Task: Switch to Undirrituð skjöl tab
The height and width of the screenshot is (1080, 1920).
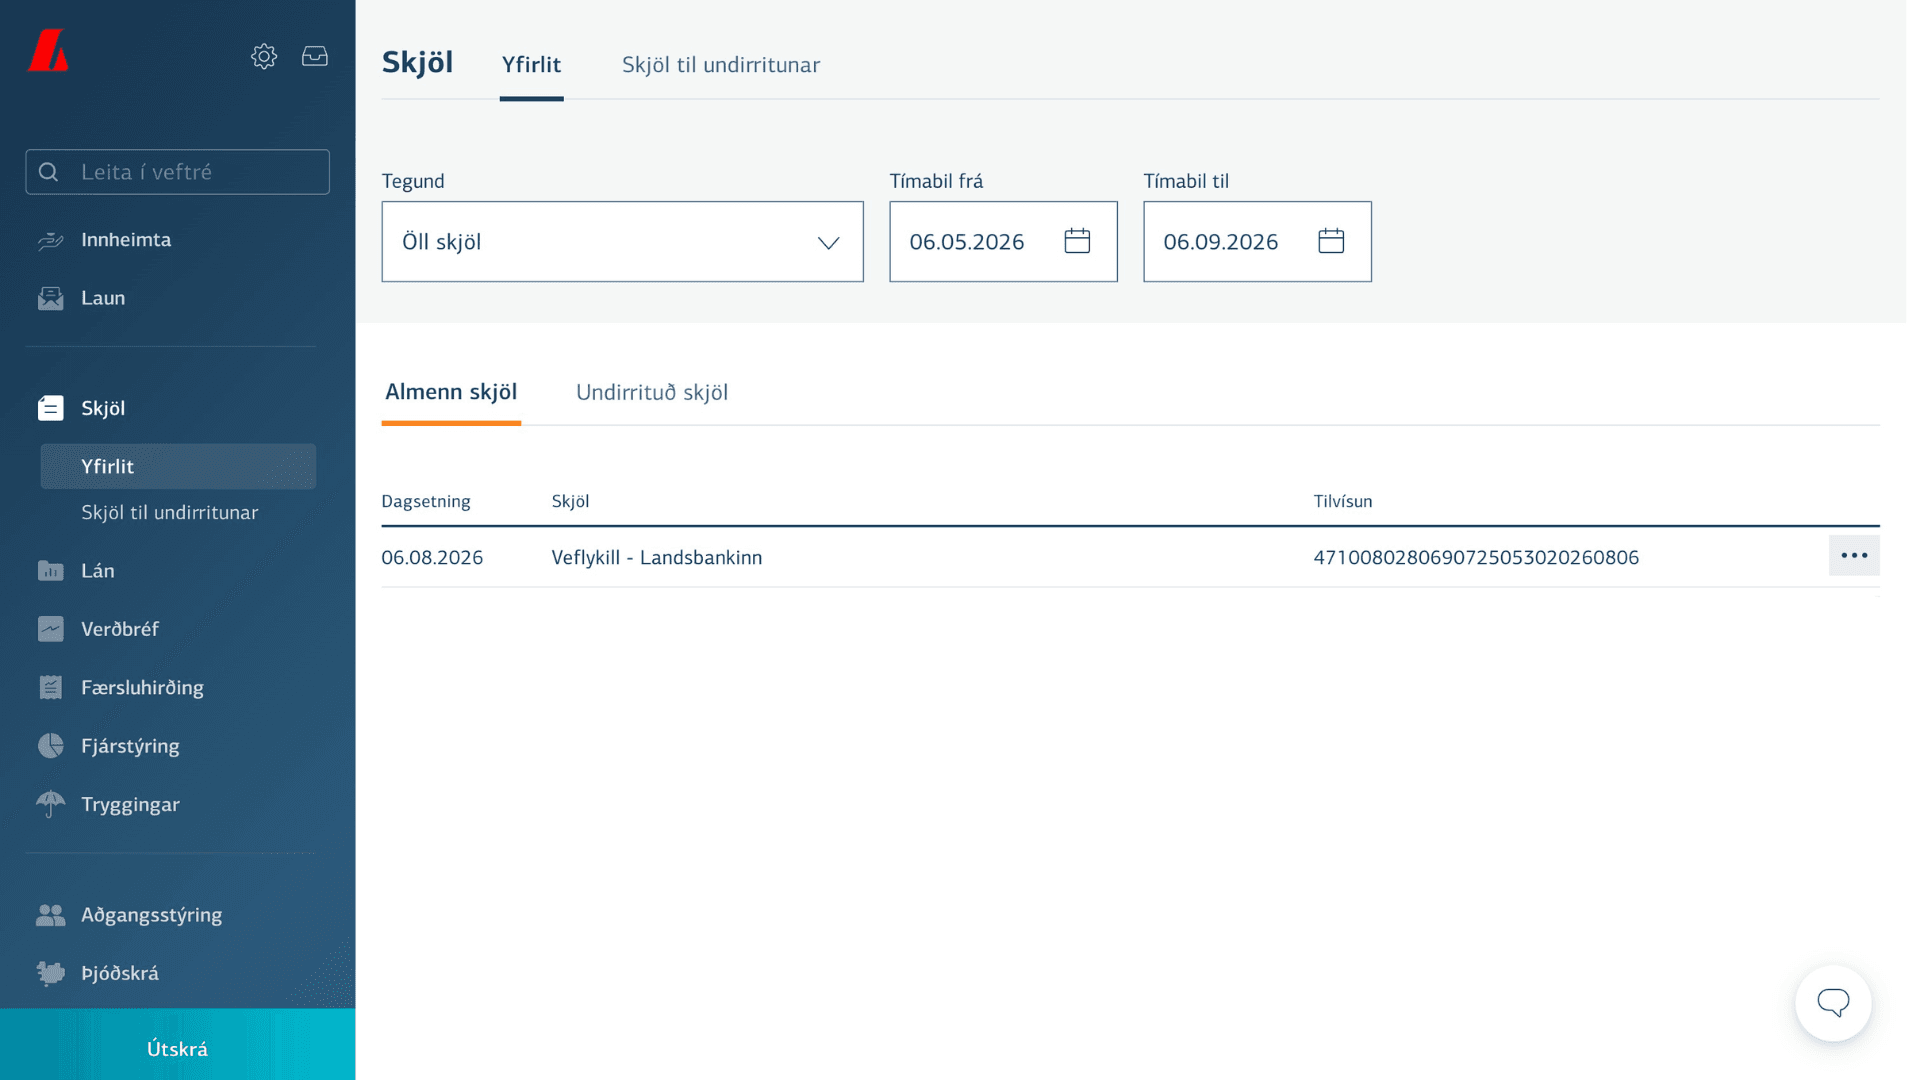Action: 652,393
